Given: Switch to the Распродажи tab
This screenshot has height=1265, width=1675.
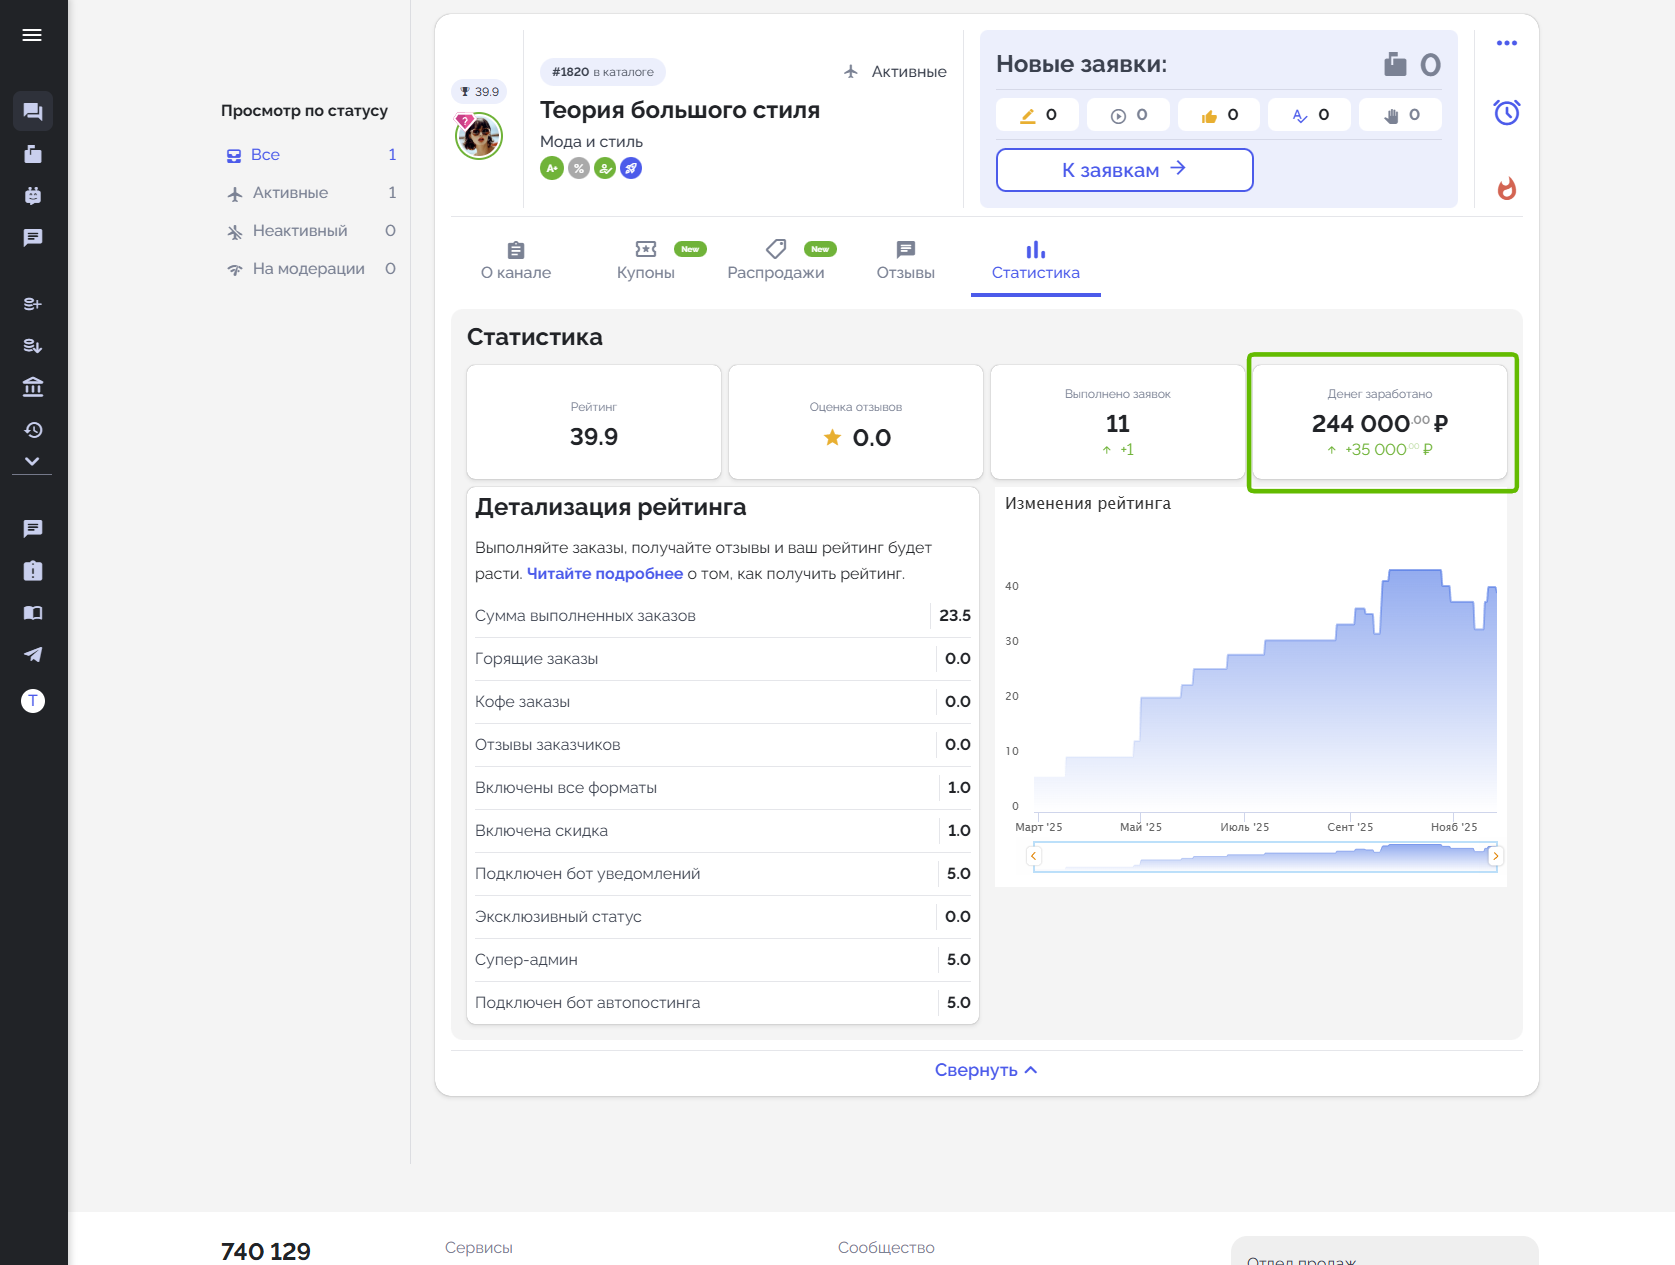Looking at the screenshot, I should pos(776,261).
